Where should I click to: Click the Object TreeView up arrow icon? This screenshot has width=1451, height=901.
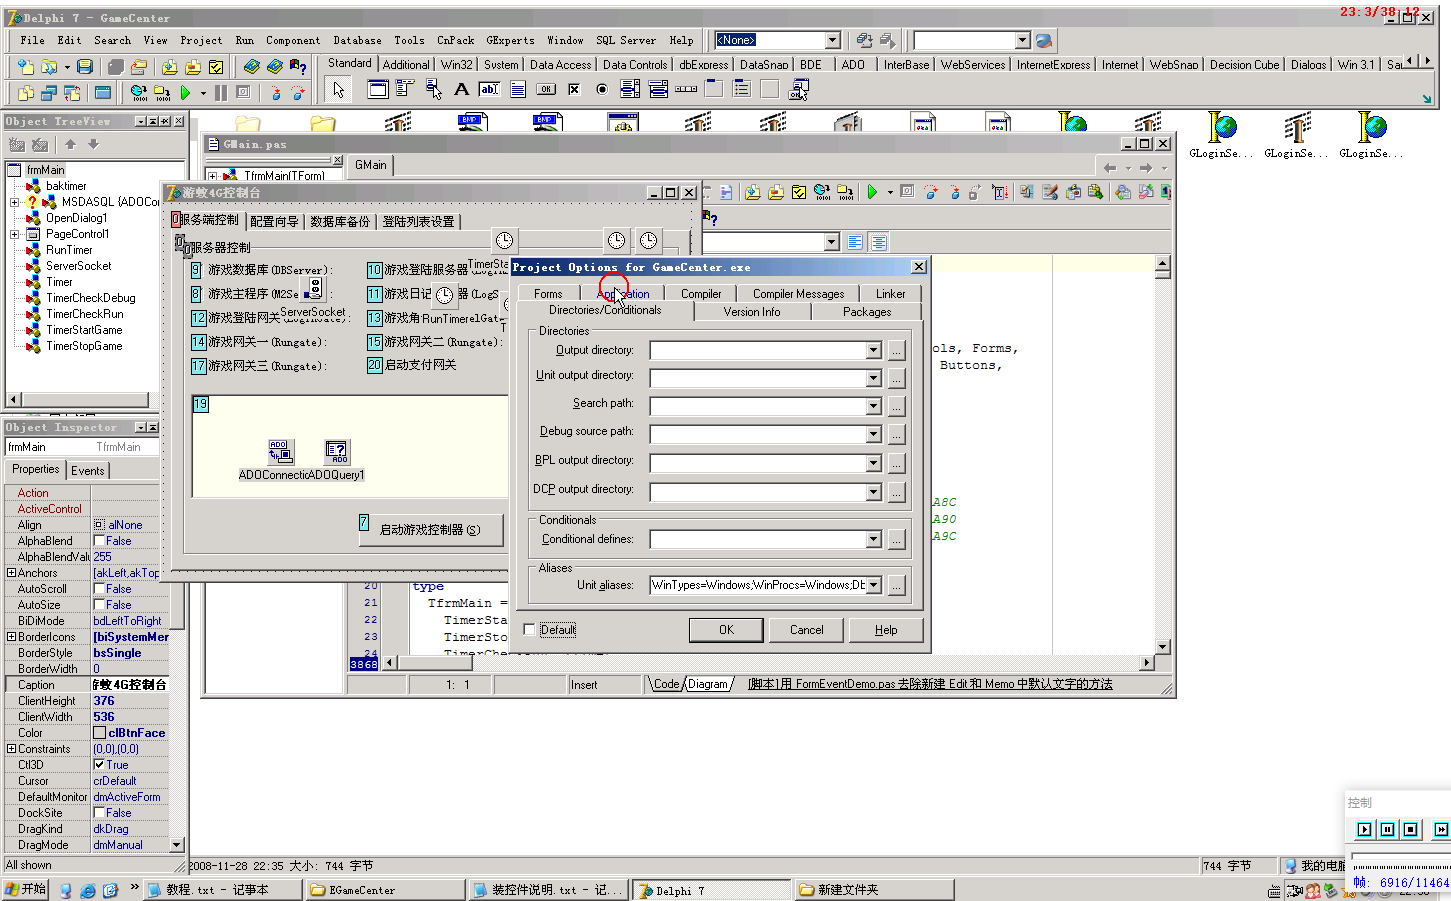[x=71, y=145]
